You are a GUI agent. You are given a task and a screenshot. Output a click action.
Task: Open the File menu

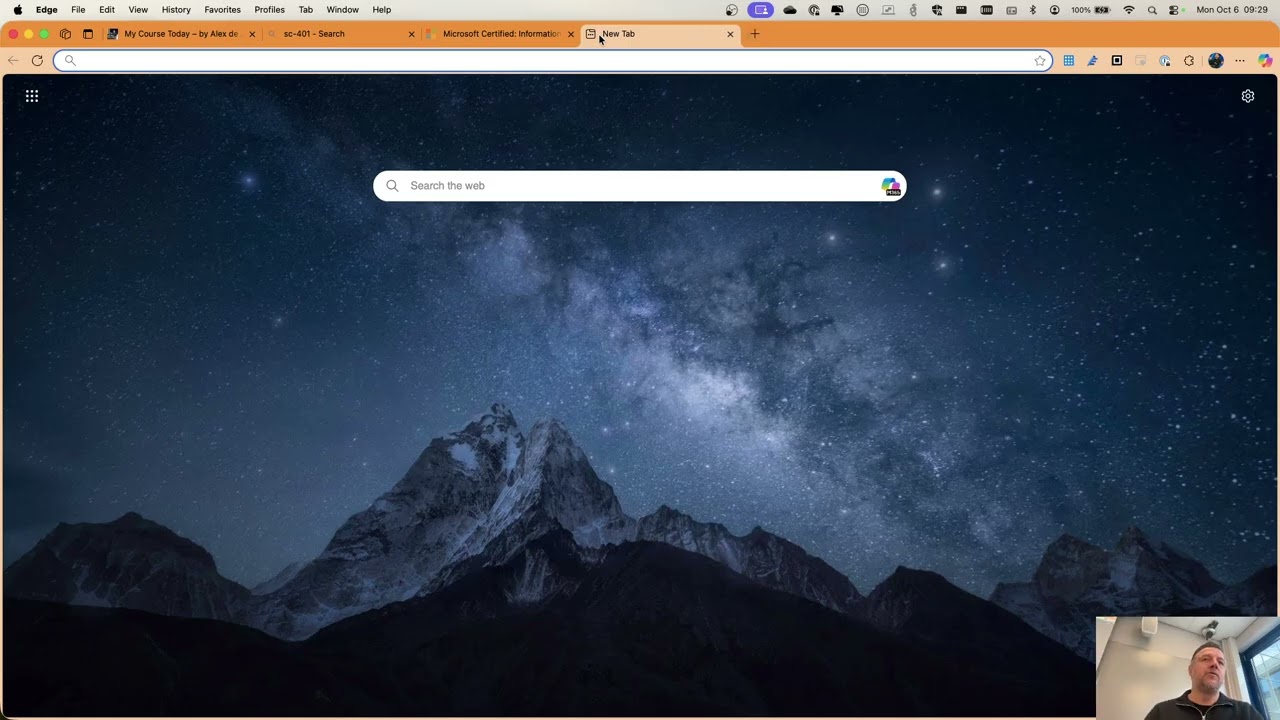point(78,10)
